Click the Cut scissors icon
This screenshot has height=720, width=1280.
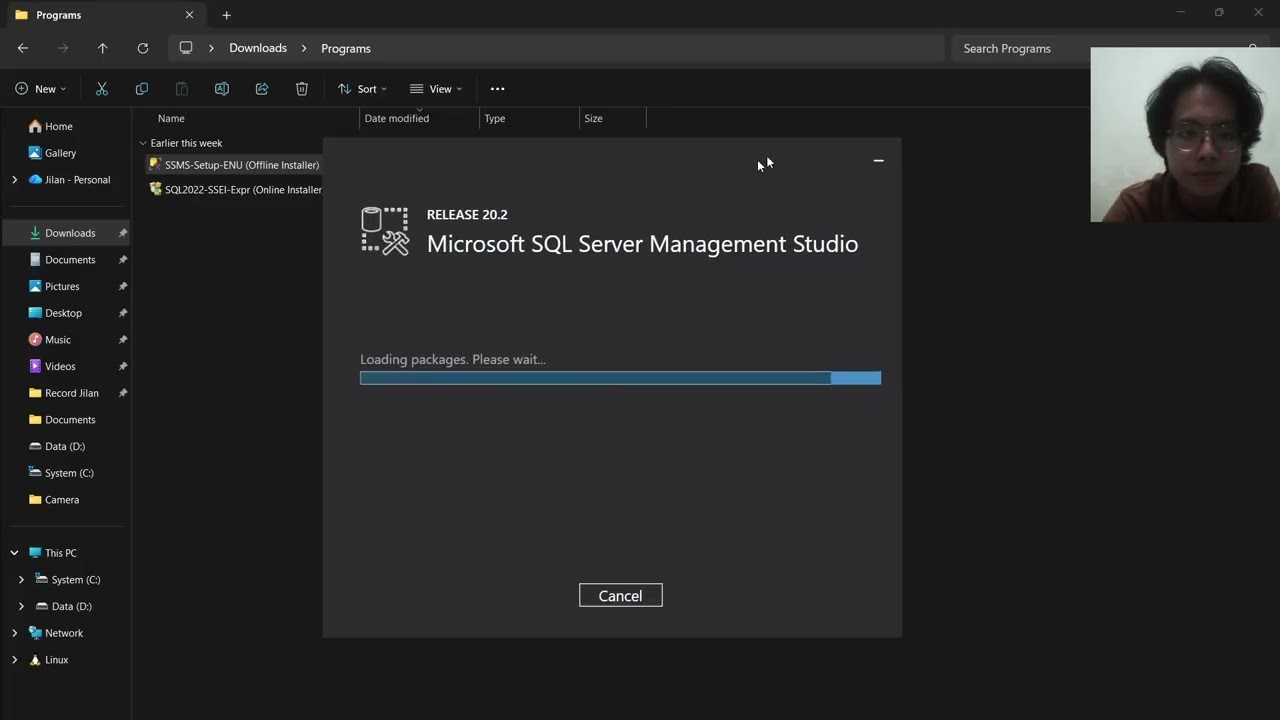[x=102, y=89]
